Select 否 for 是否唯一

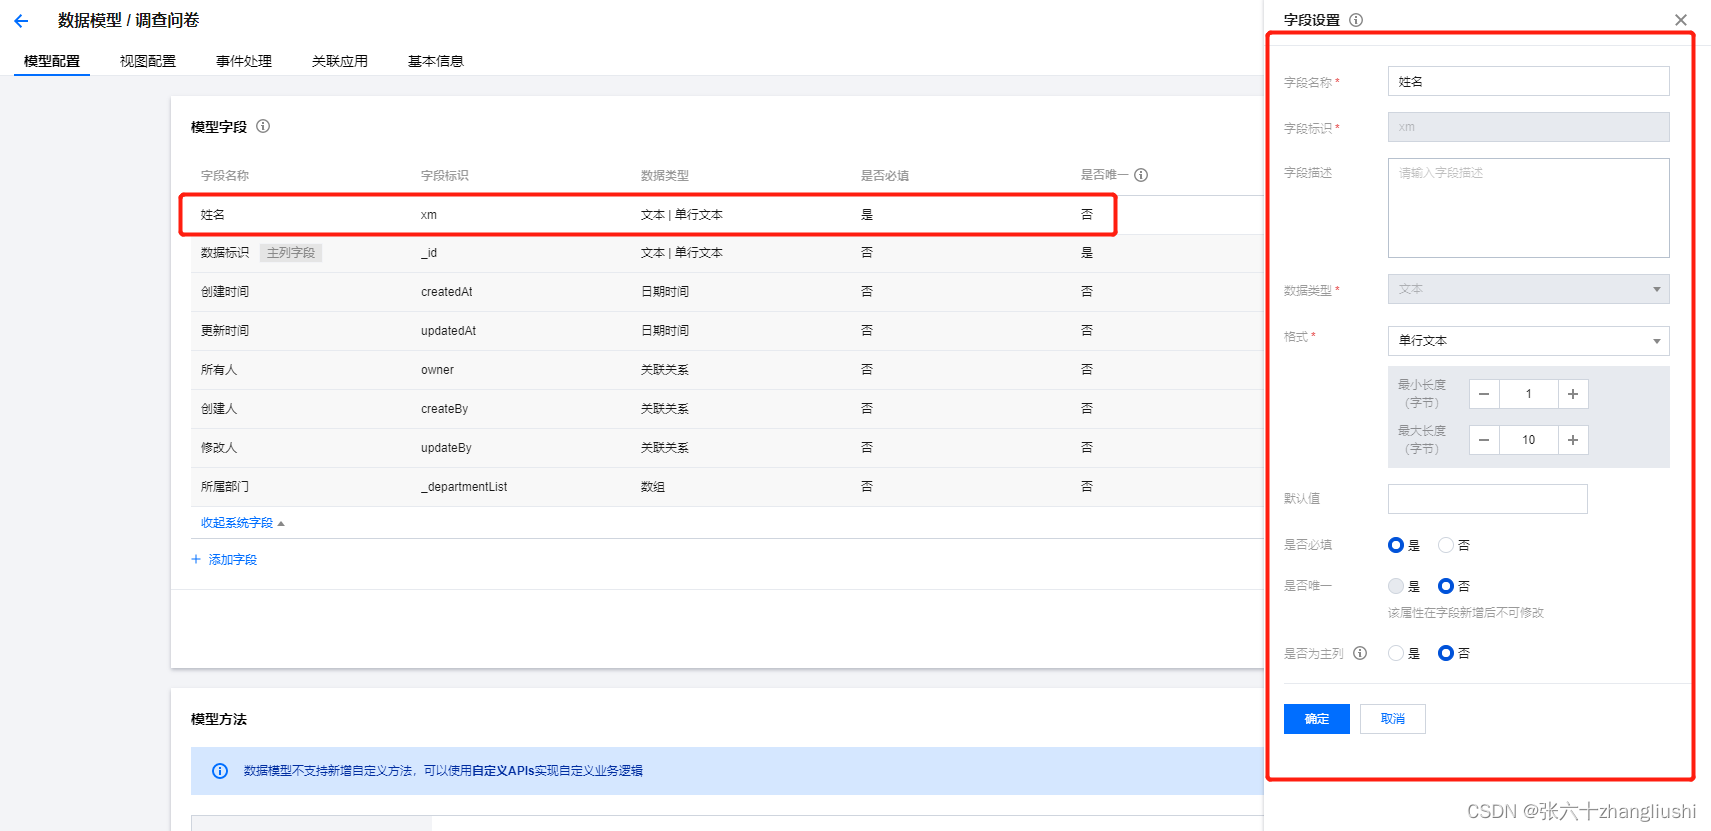point(1446,586)
